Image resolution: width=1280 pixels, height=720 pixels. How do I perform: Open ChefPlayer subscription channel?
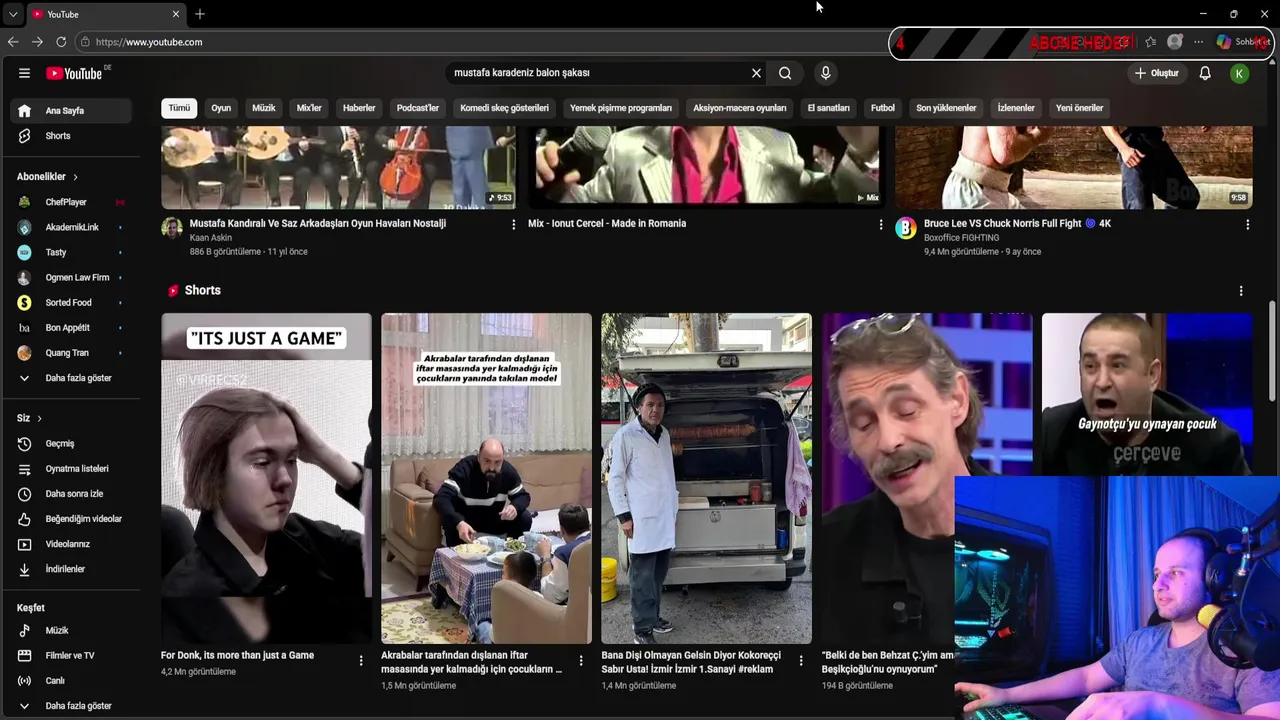(x=71, y=202)
